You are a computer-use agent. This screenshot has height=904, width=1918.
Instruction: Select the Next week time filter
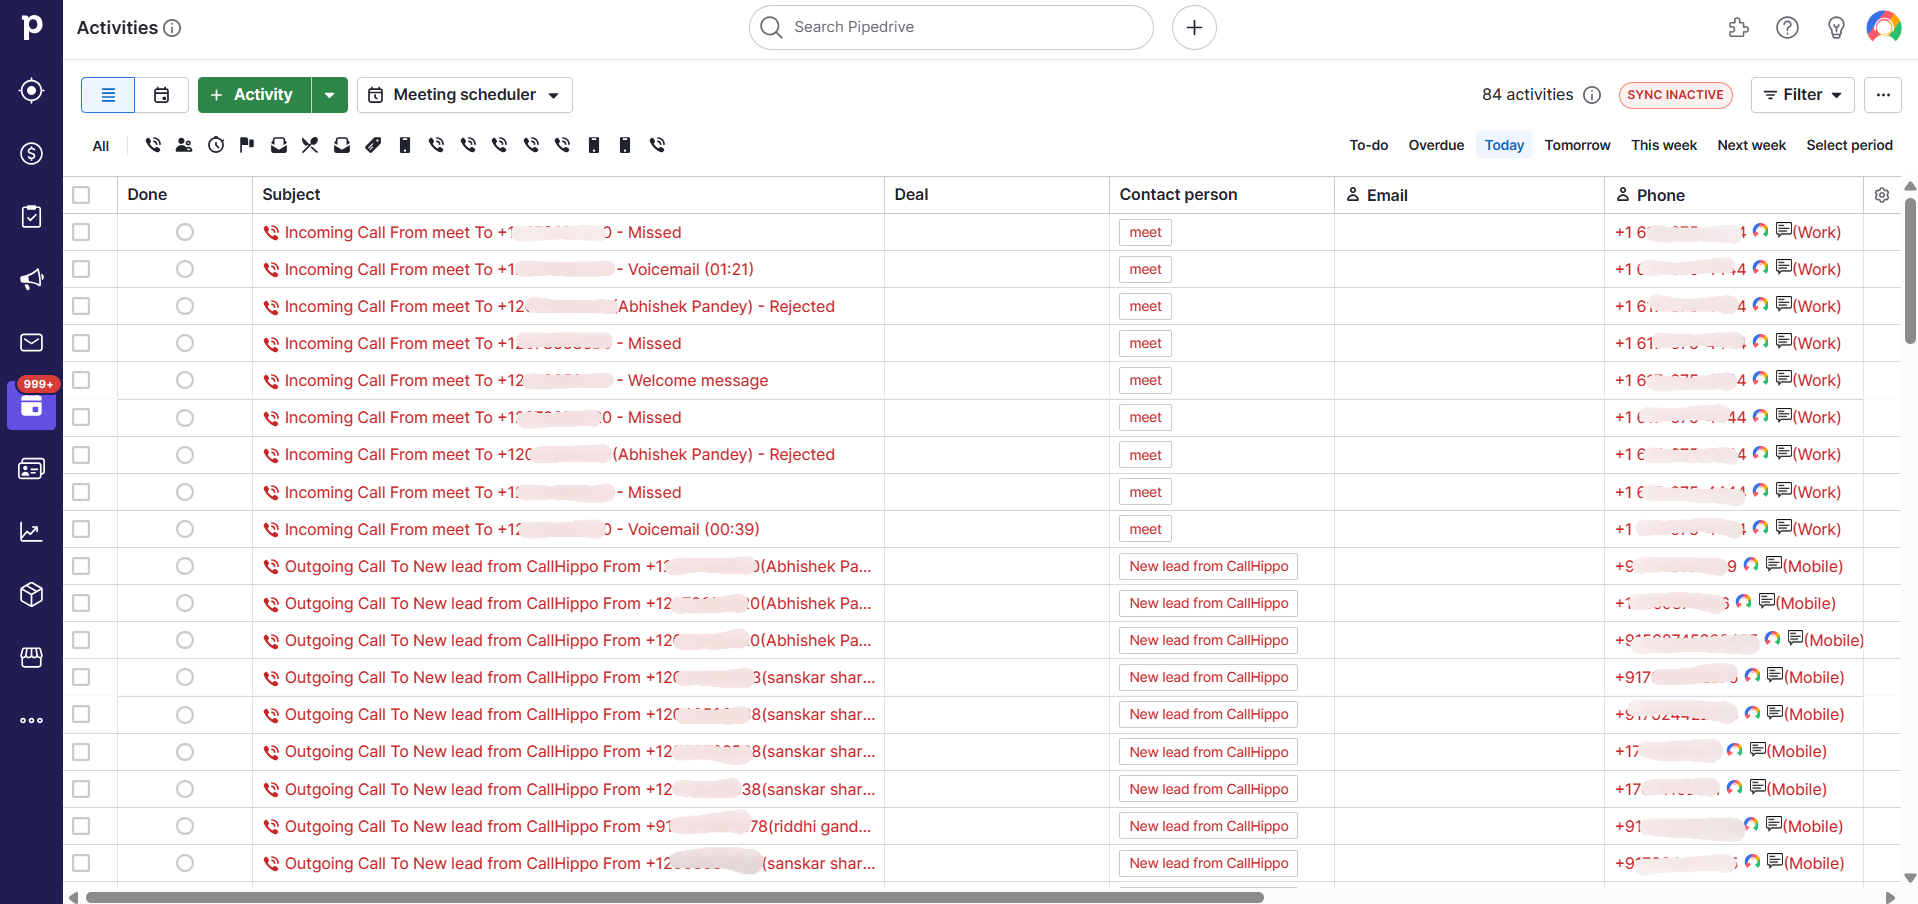tap(1751, 145)
